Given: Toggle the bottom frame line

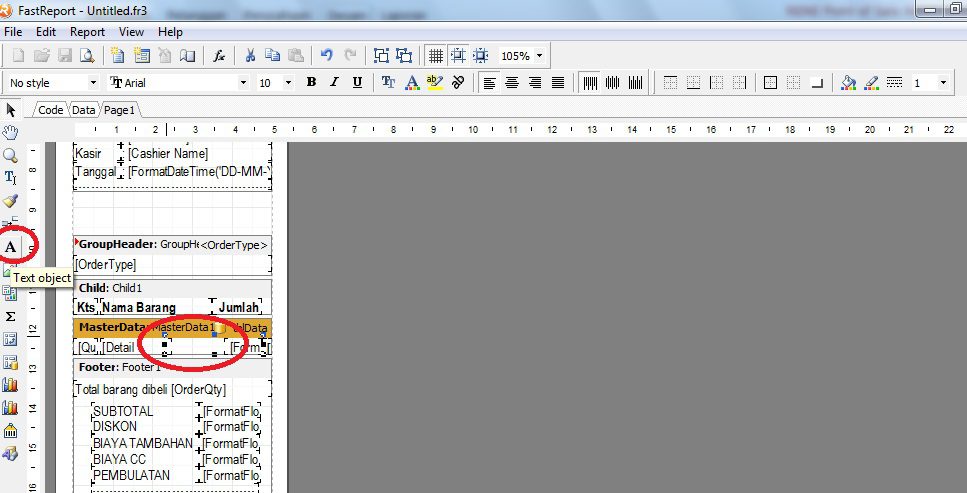Looking at the screenshot, I should tap(693, 83).
